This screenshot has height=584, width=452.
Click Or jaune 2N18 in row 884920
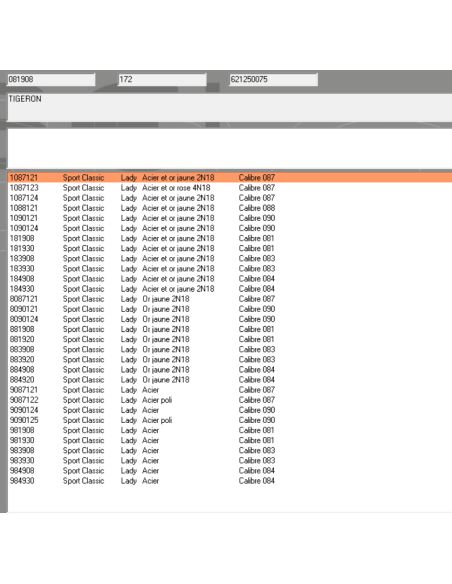point(166,380)
